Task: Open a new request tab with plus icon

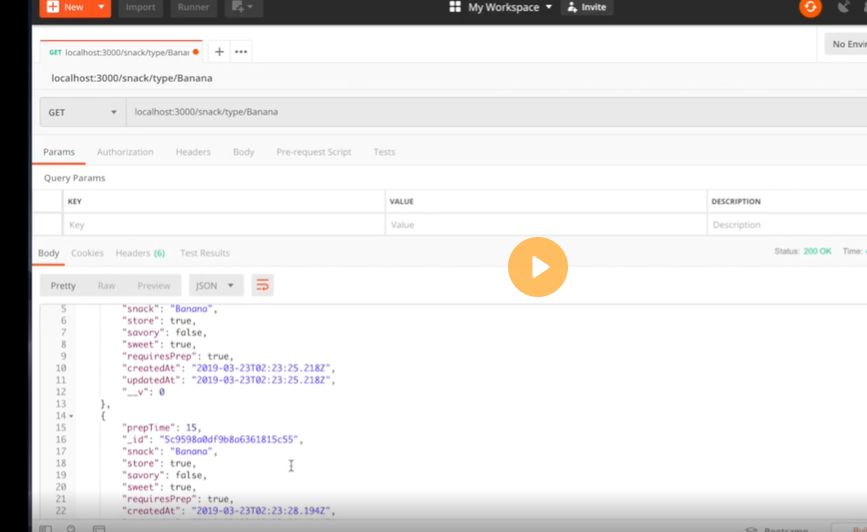Action: coord(219,52)
